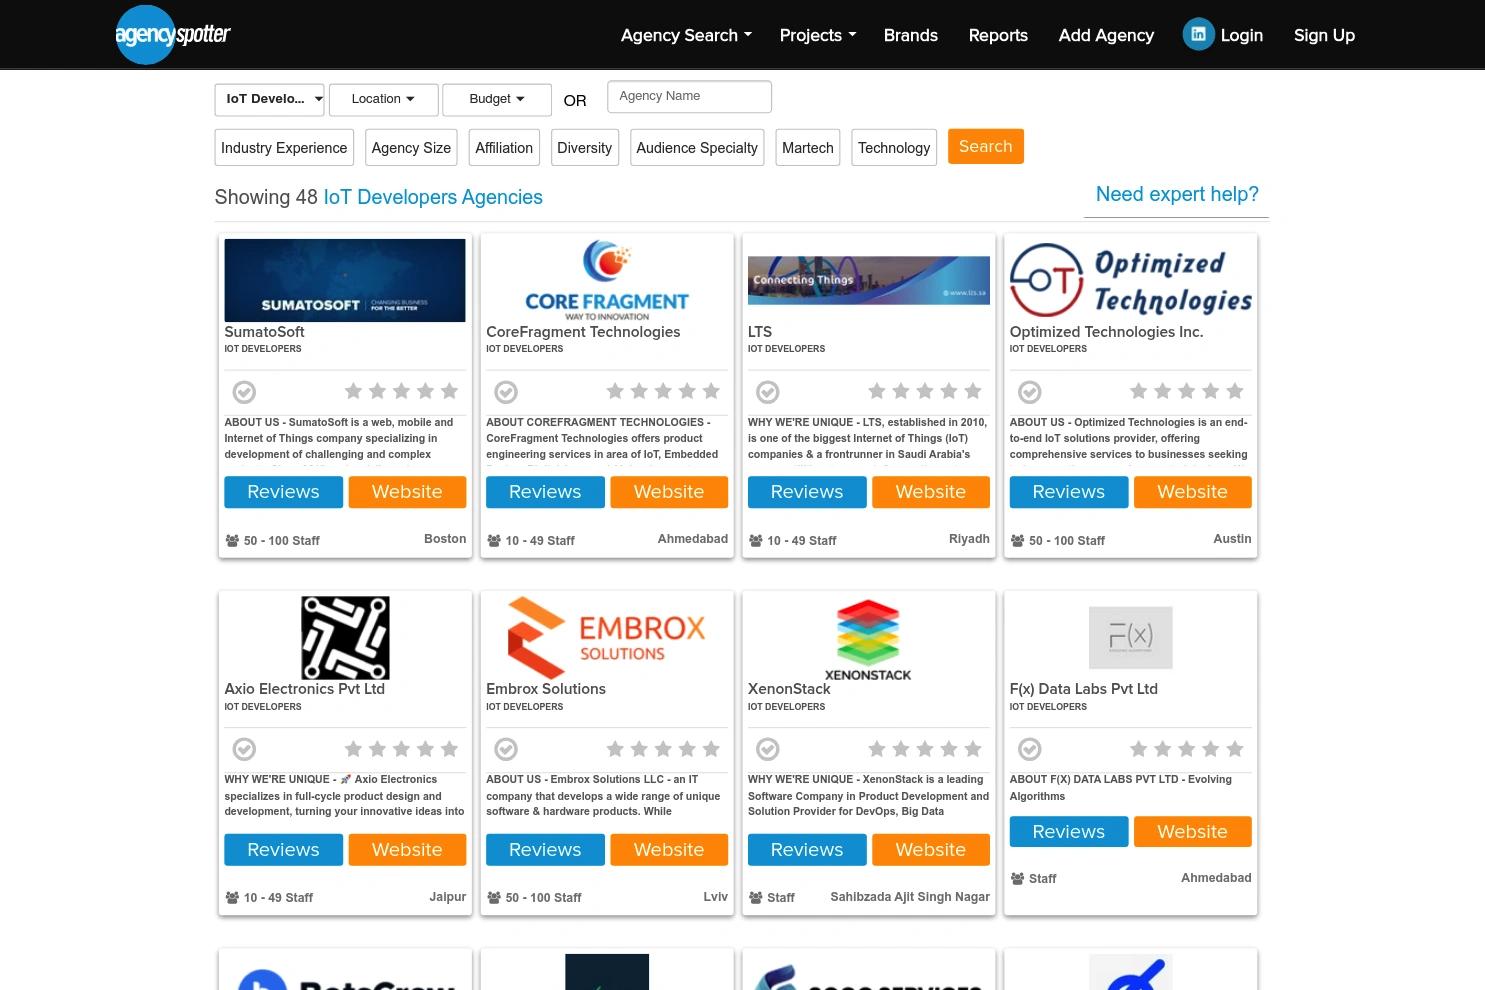Open Reviews for LTS
Image resolution: width=1485 pixels, height=990 pixels.
807,492
